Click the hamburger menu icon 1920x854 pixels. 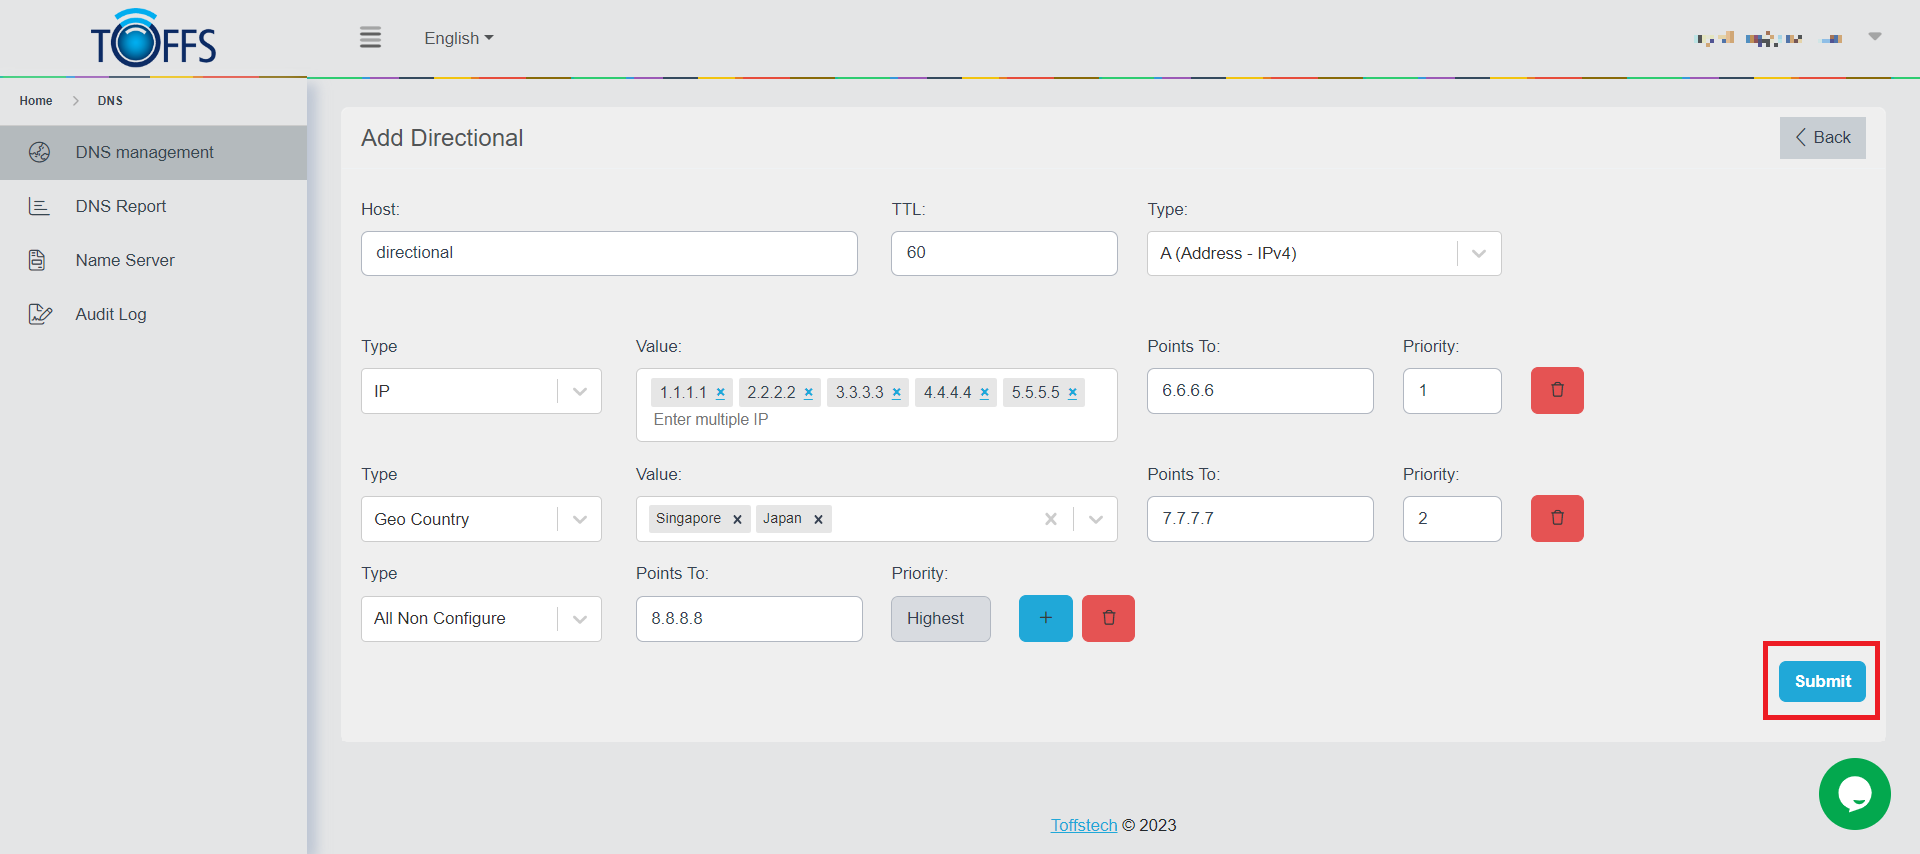(370, 38)
